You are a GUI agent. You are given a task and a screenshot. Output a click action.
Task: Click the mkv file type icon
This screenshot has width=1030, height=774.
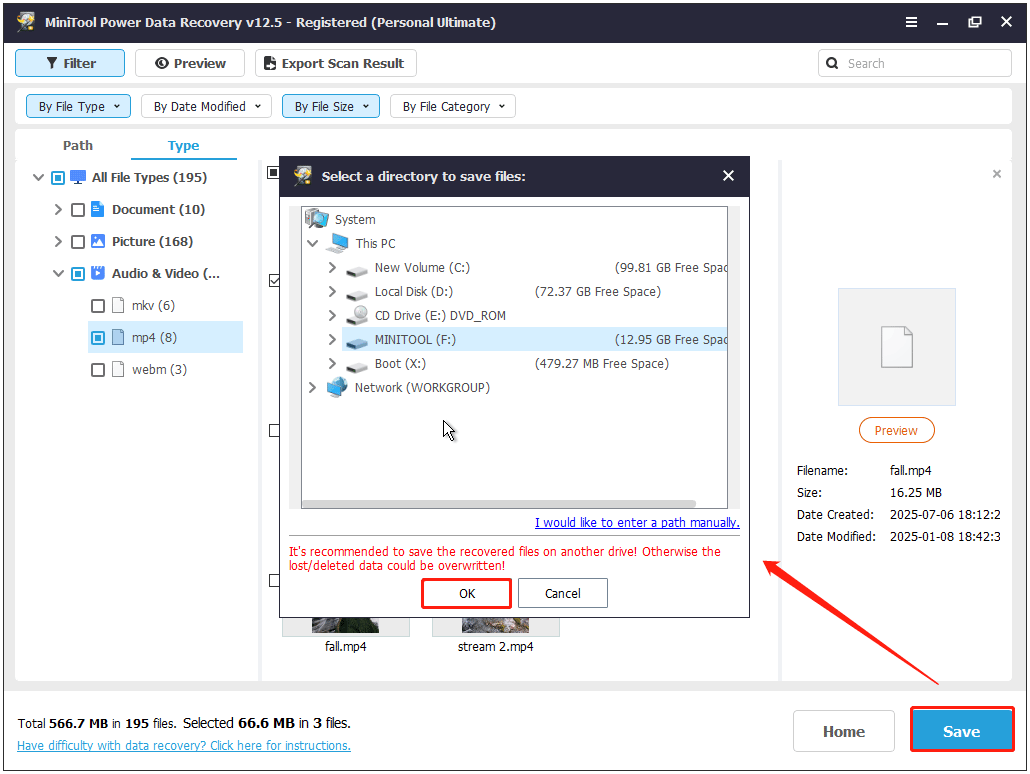(118, 306)
